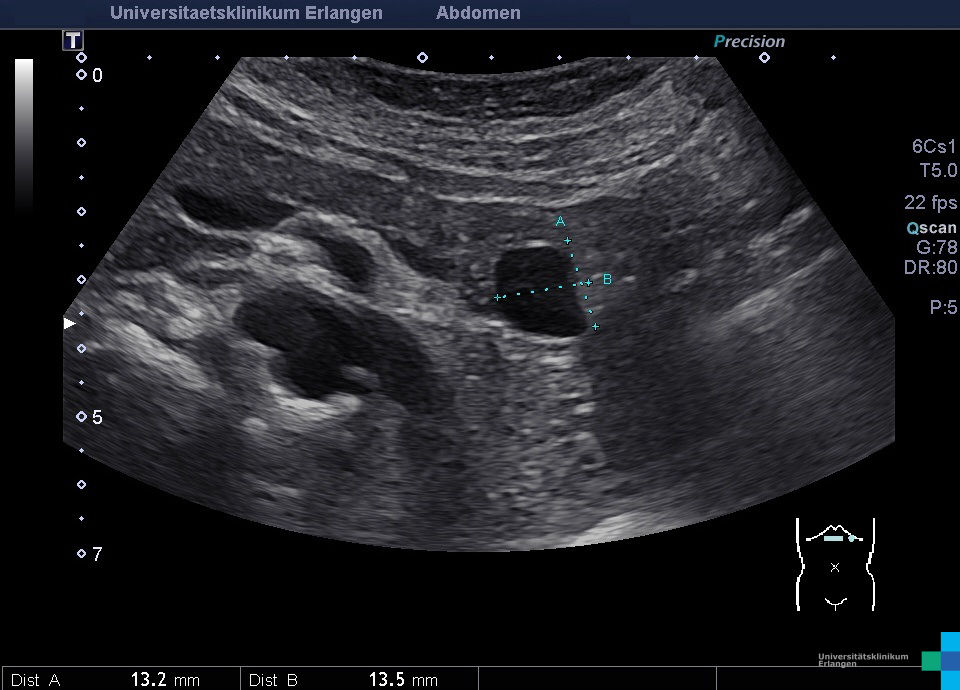
Task: Toggle the Precision imaging indicator
Action: (x=749, y=42)
